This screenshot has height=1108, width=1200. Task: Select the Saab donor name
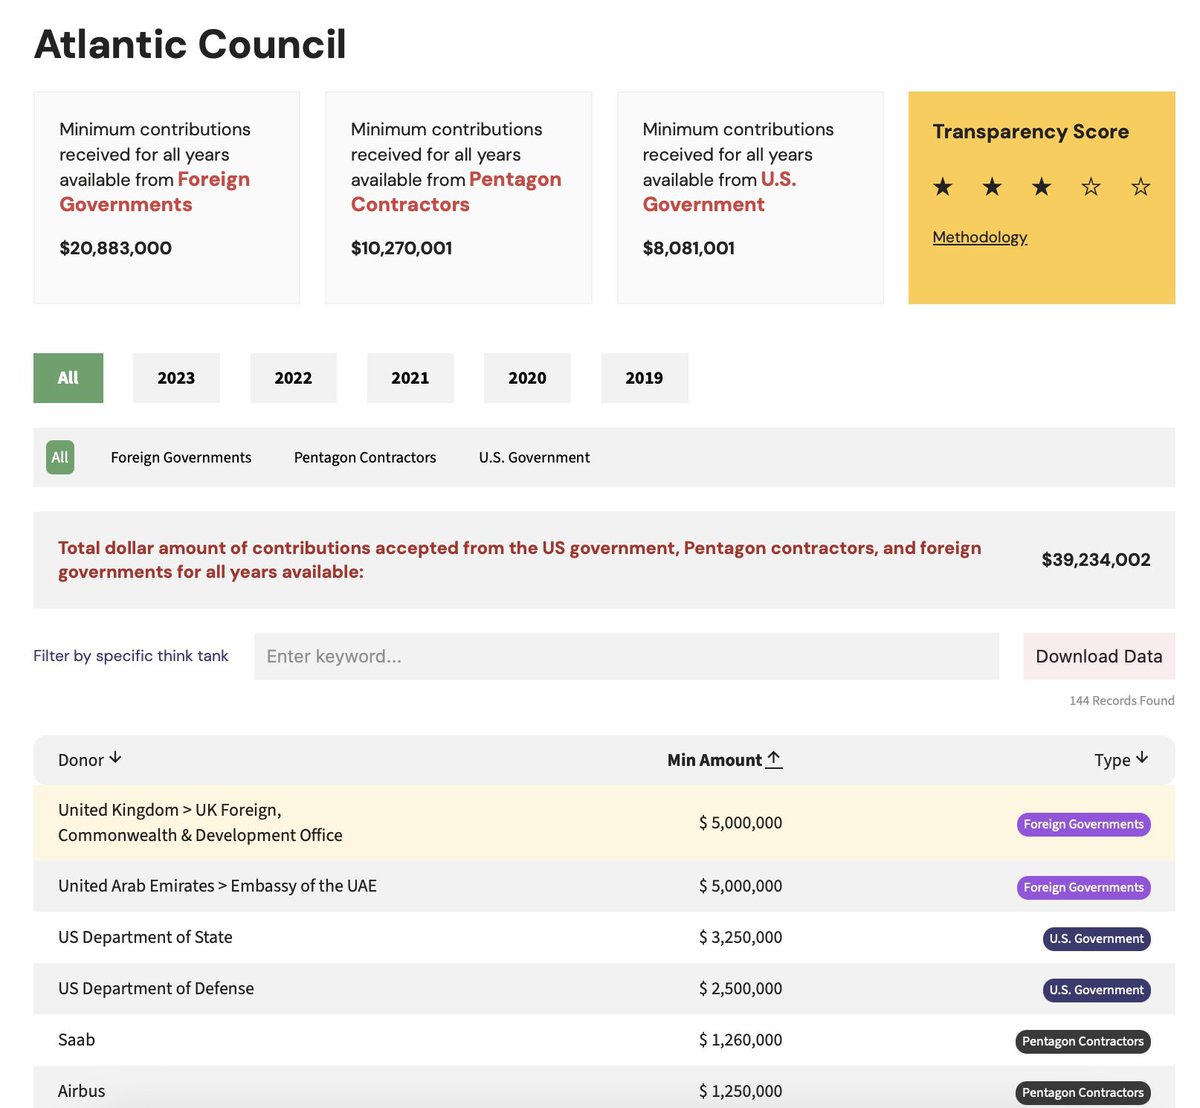click(x=76, y=1040)
